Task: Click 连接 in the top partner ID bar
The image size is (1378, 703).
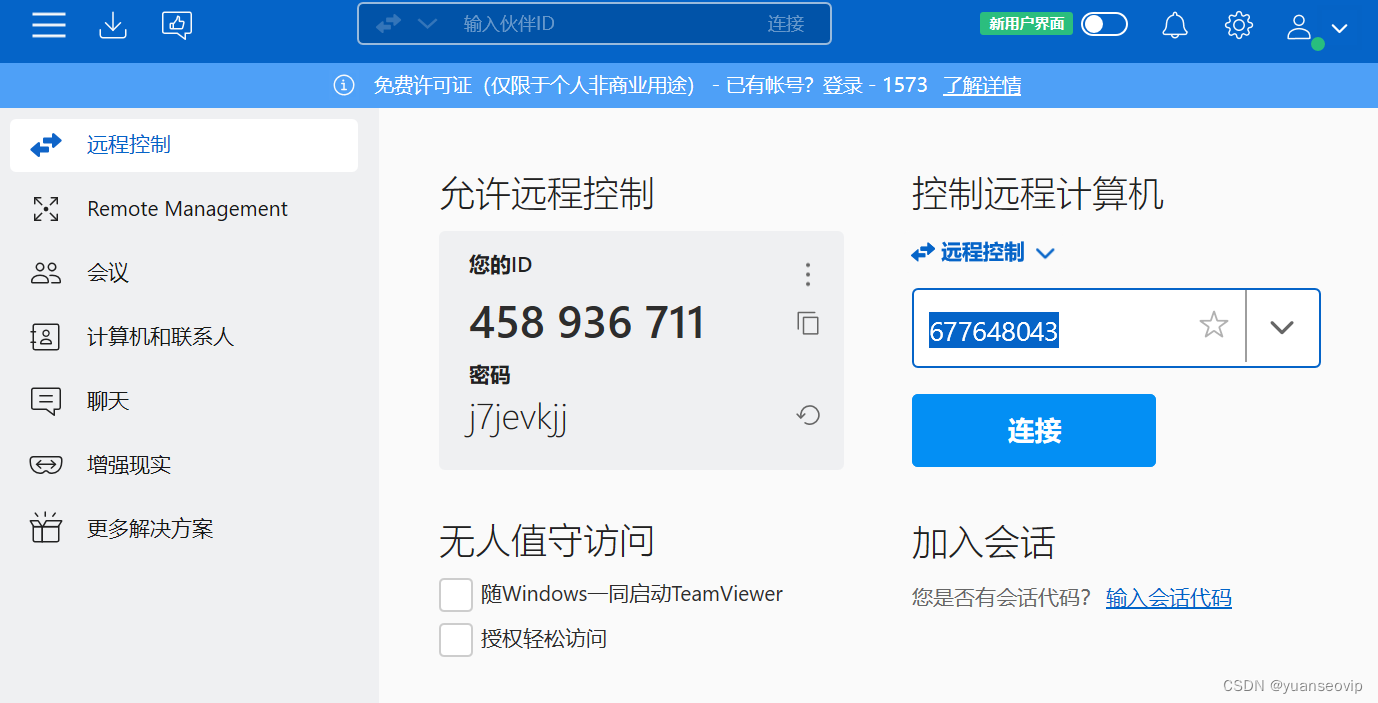Action: (x=786, y=24)
